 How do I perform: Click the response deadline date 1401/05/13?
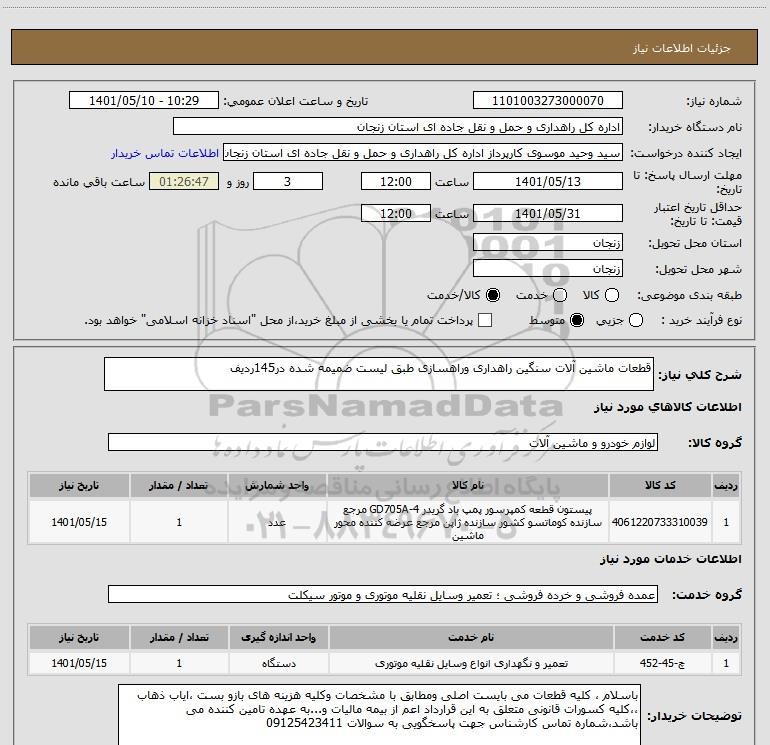(548, 182)
